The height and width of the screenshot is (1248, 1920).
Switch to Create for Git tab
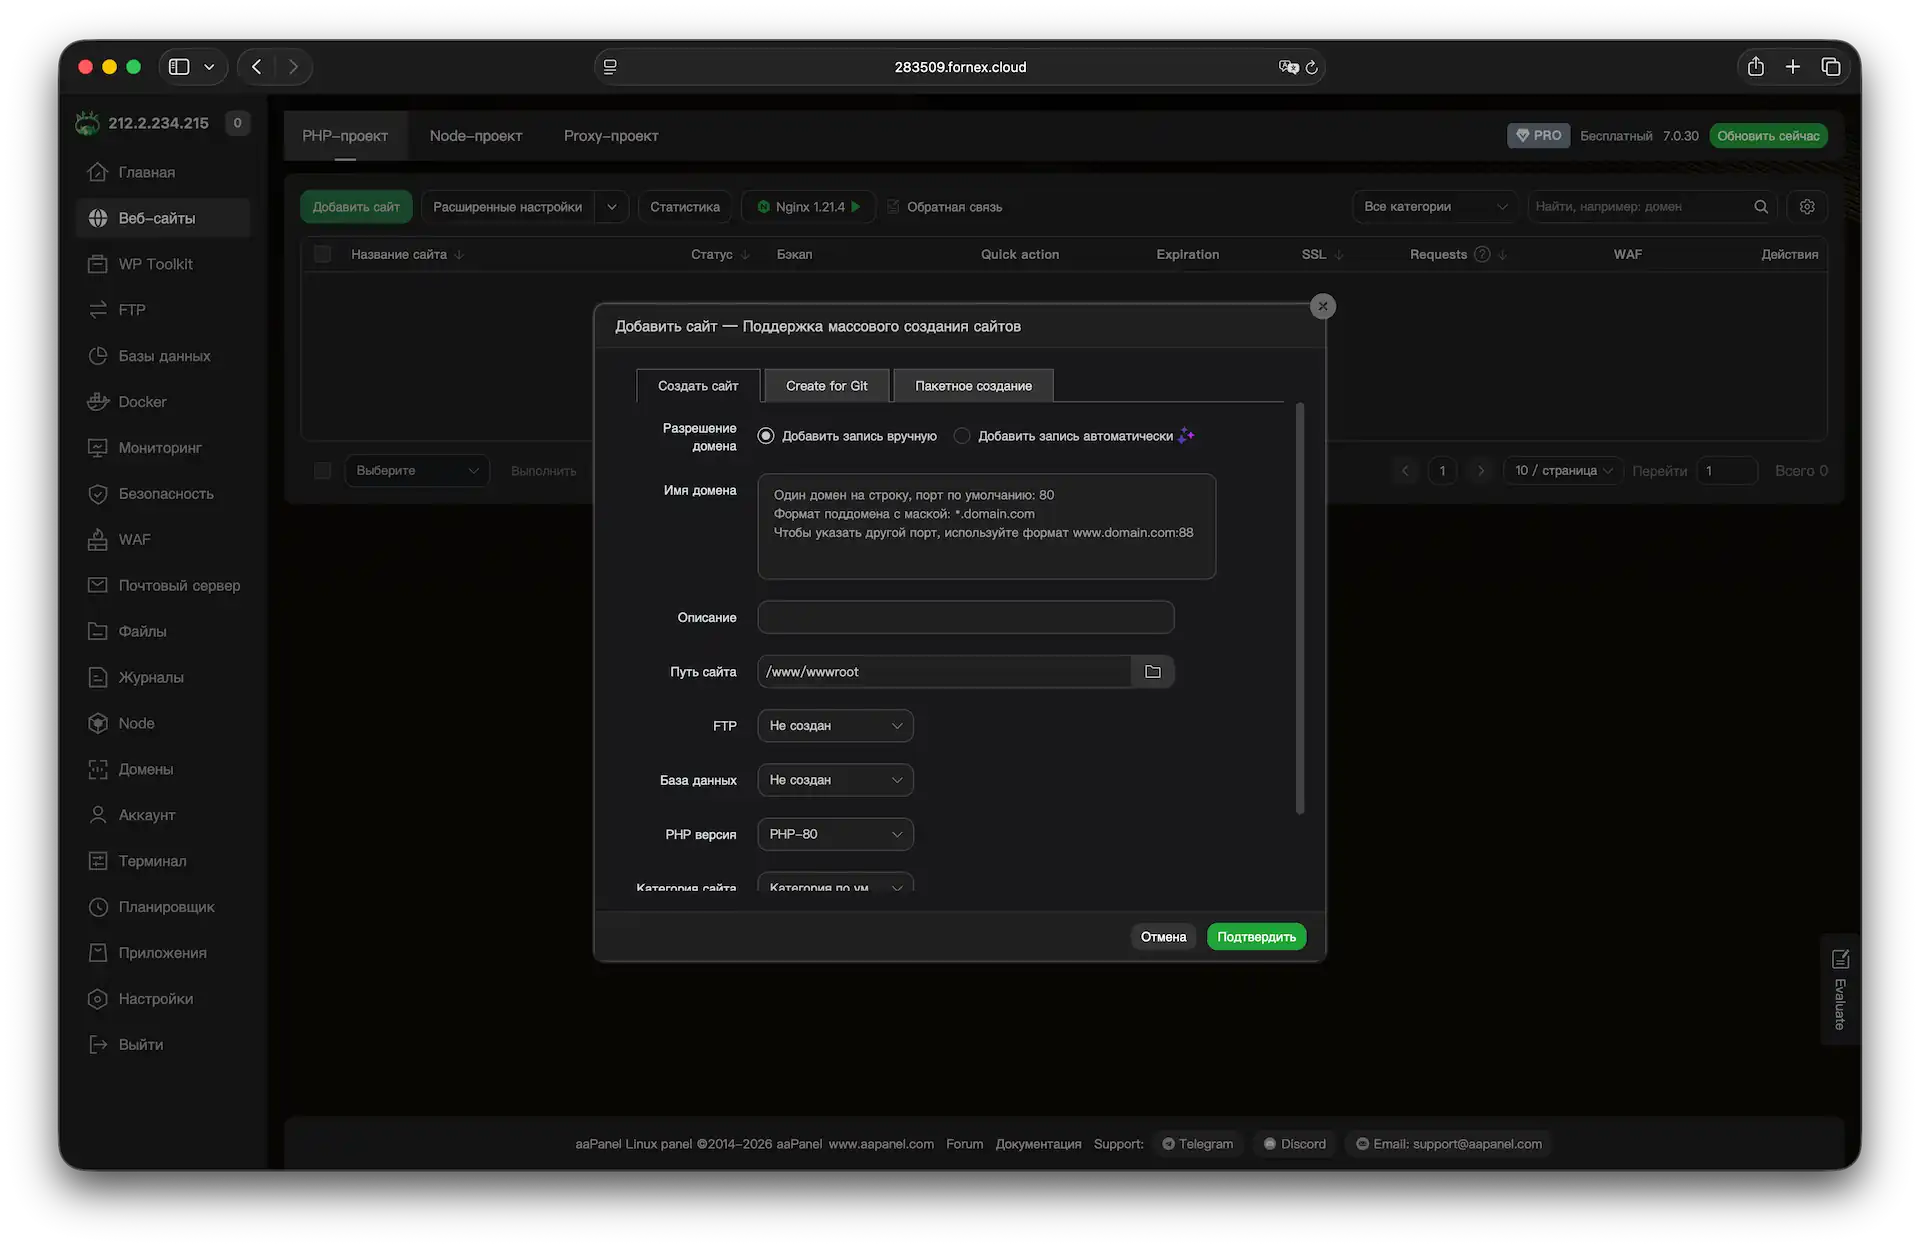[826, 386]
